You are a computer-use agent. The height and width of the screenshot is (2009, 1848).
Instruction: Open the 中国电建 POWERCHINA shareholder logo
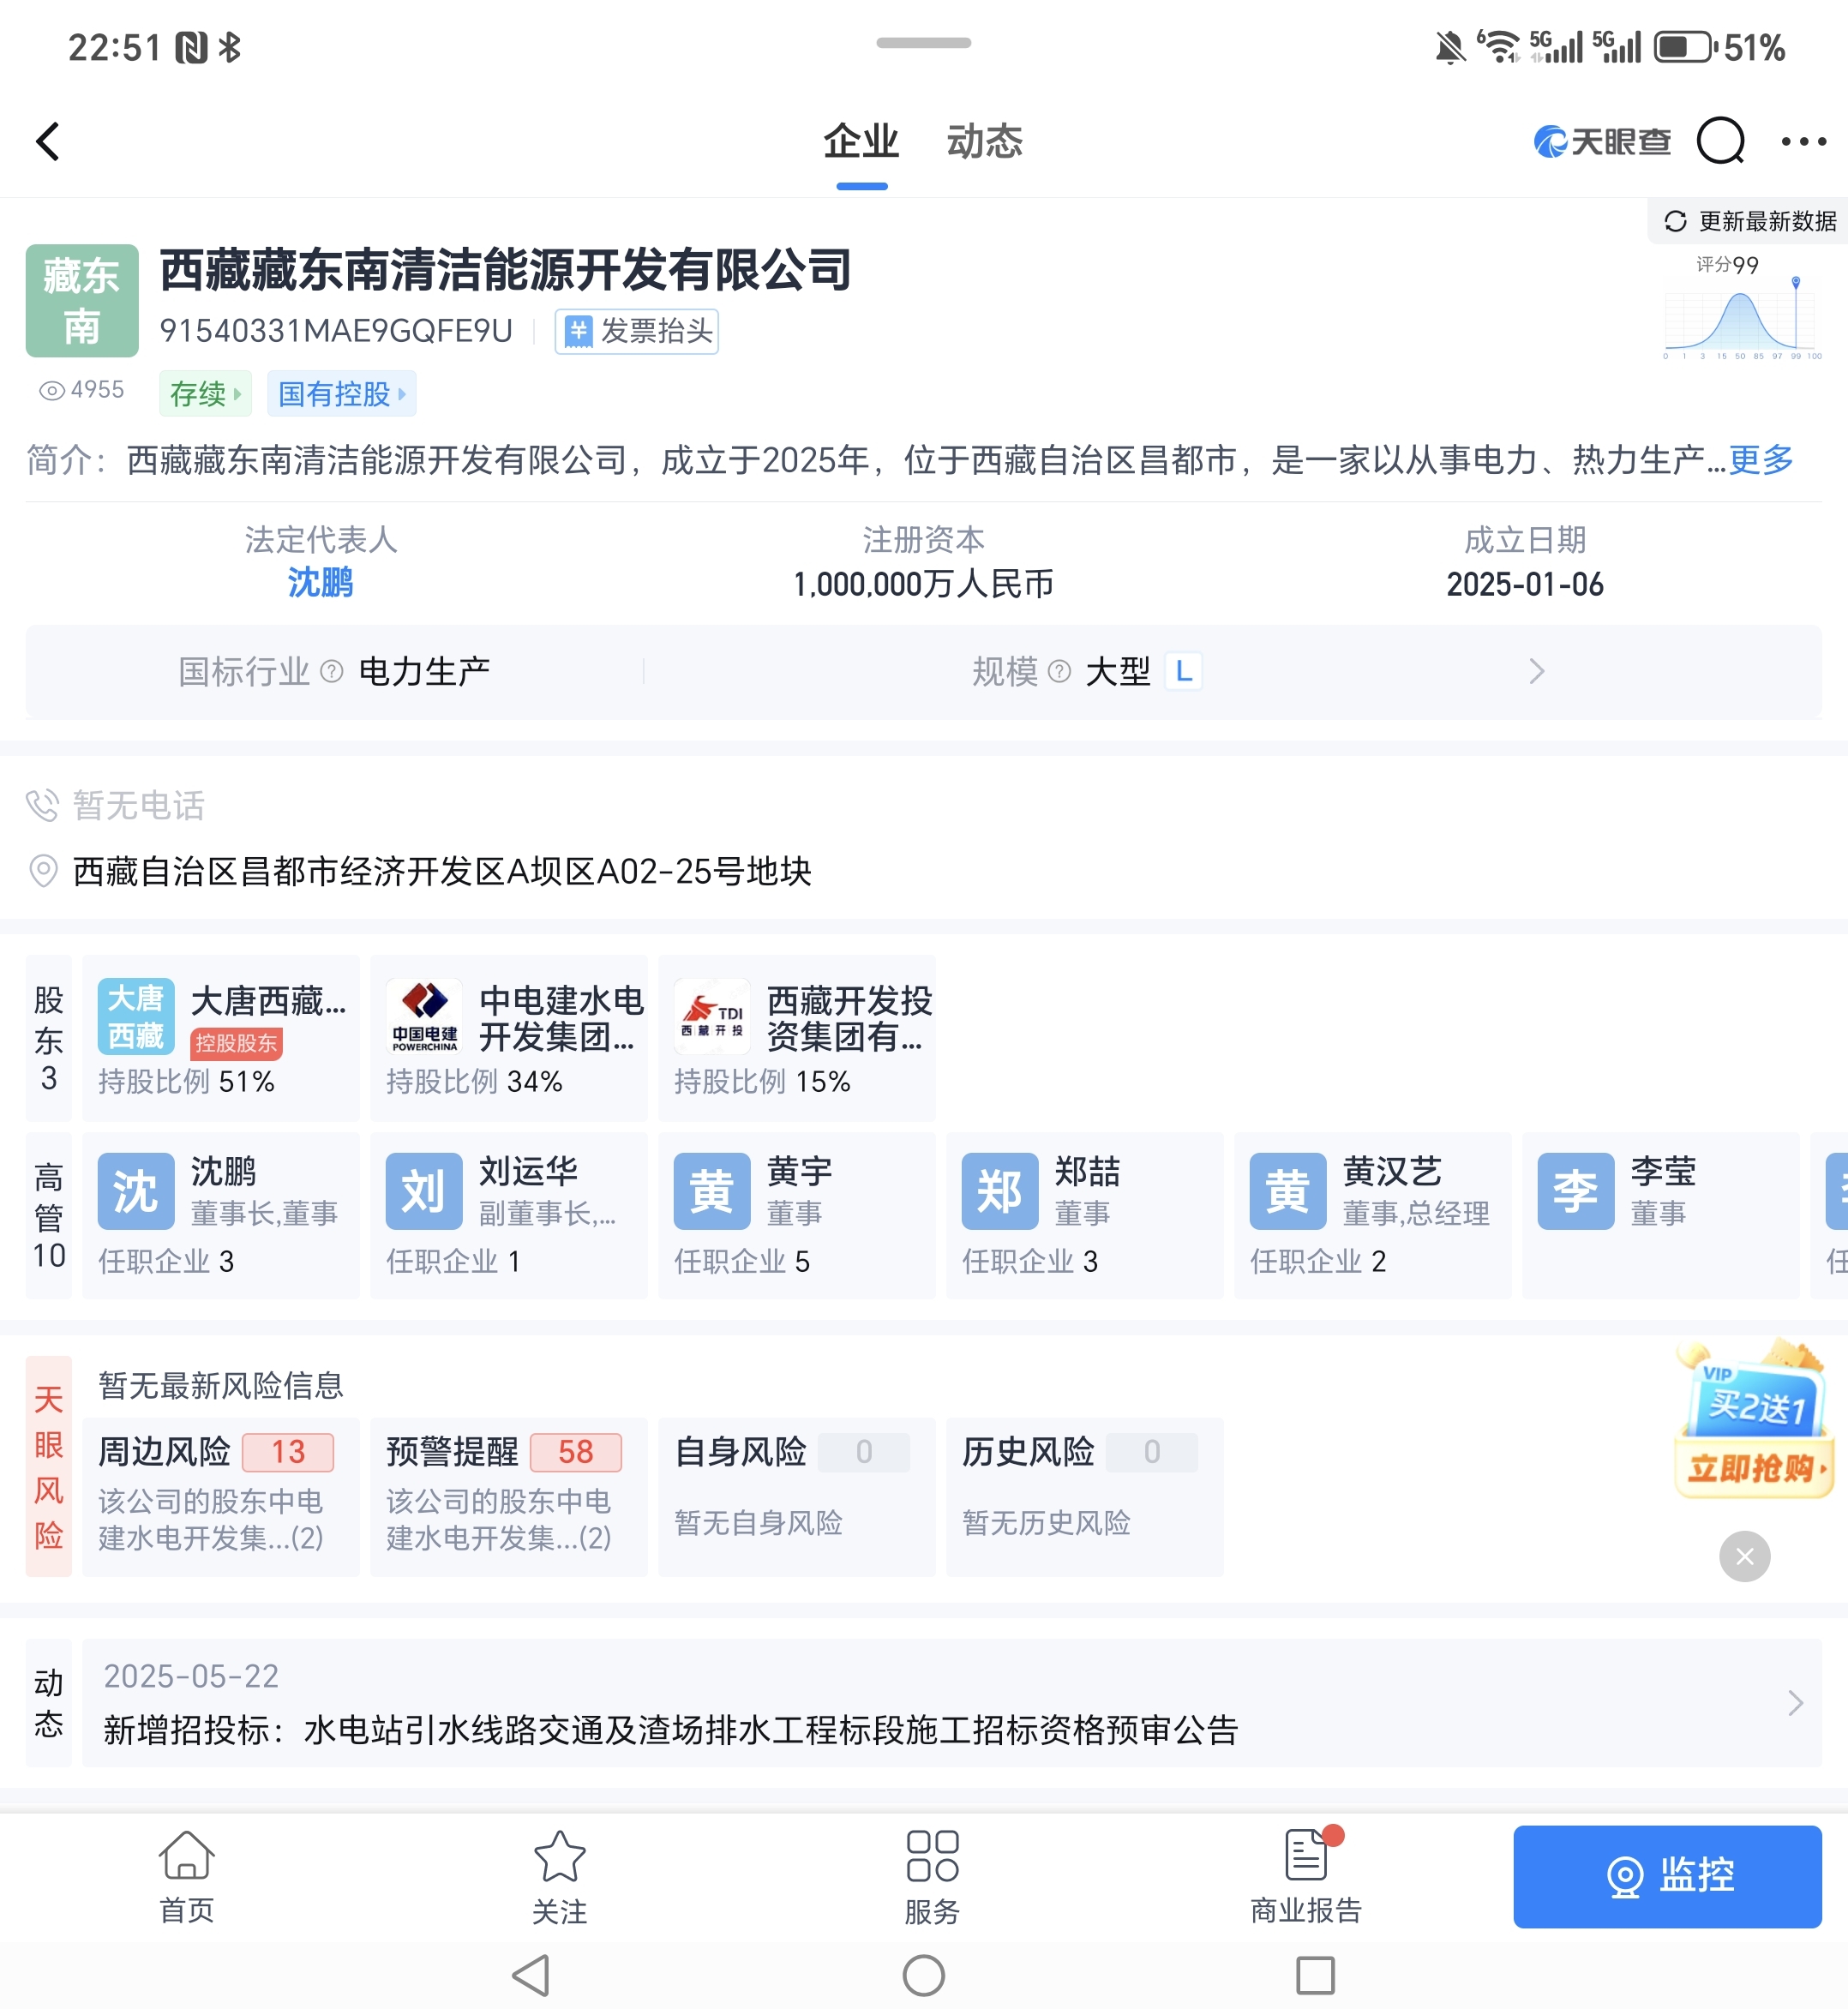coord(424,1016)
